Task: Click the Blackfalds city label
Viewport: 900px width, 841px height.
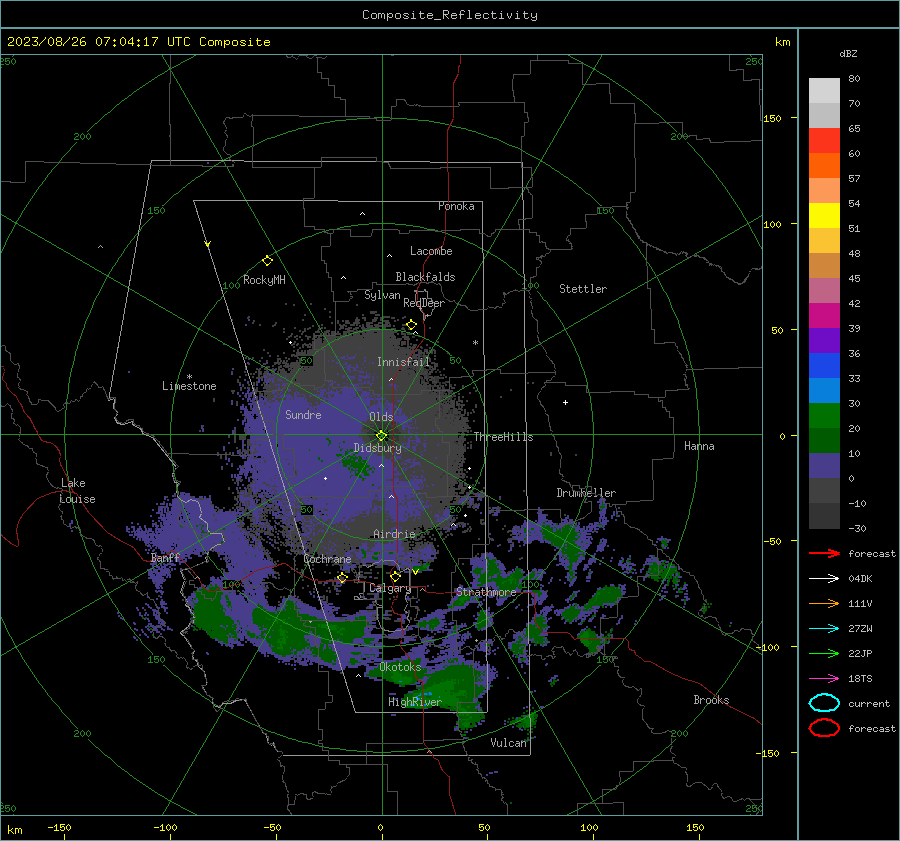Action: 425,277
